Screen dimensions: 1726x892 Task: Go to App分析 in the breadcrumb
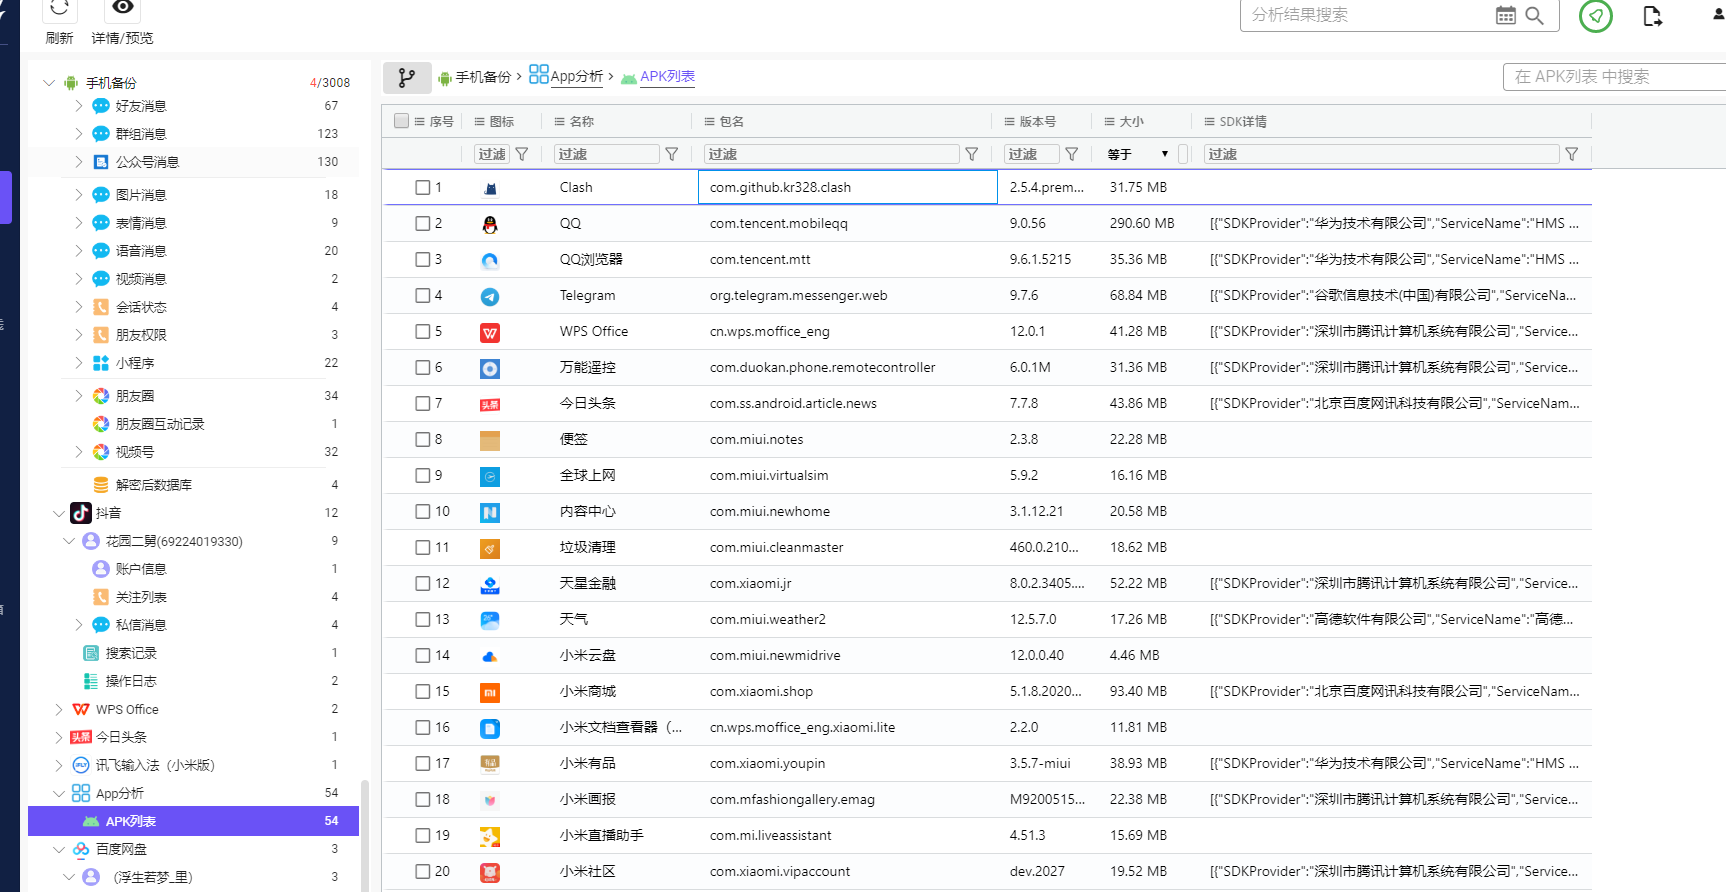pyautogui.click(x=577, y=76)
